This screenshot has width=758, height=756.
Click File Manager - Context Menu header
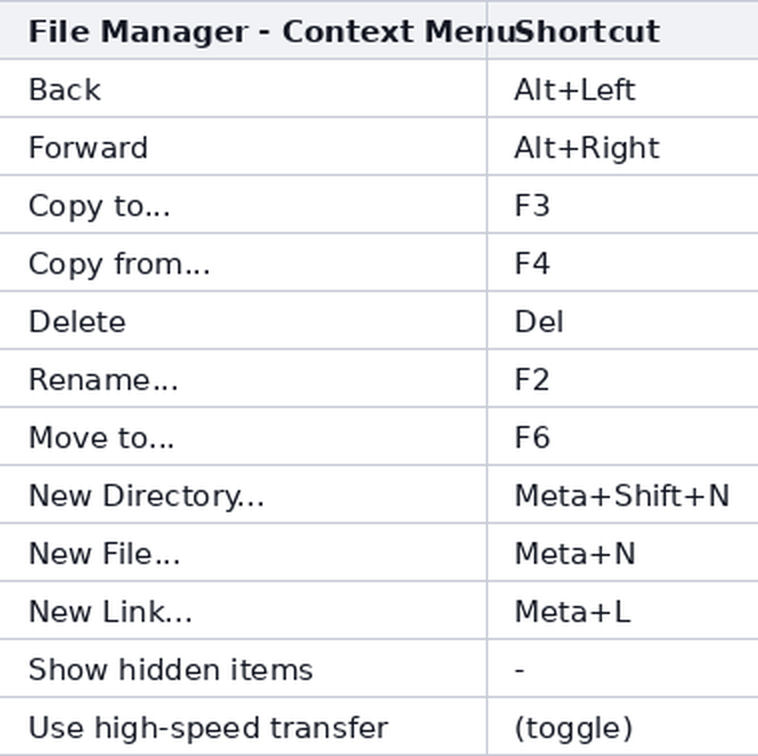pos(243,30)
